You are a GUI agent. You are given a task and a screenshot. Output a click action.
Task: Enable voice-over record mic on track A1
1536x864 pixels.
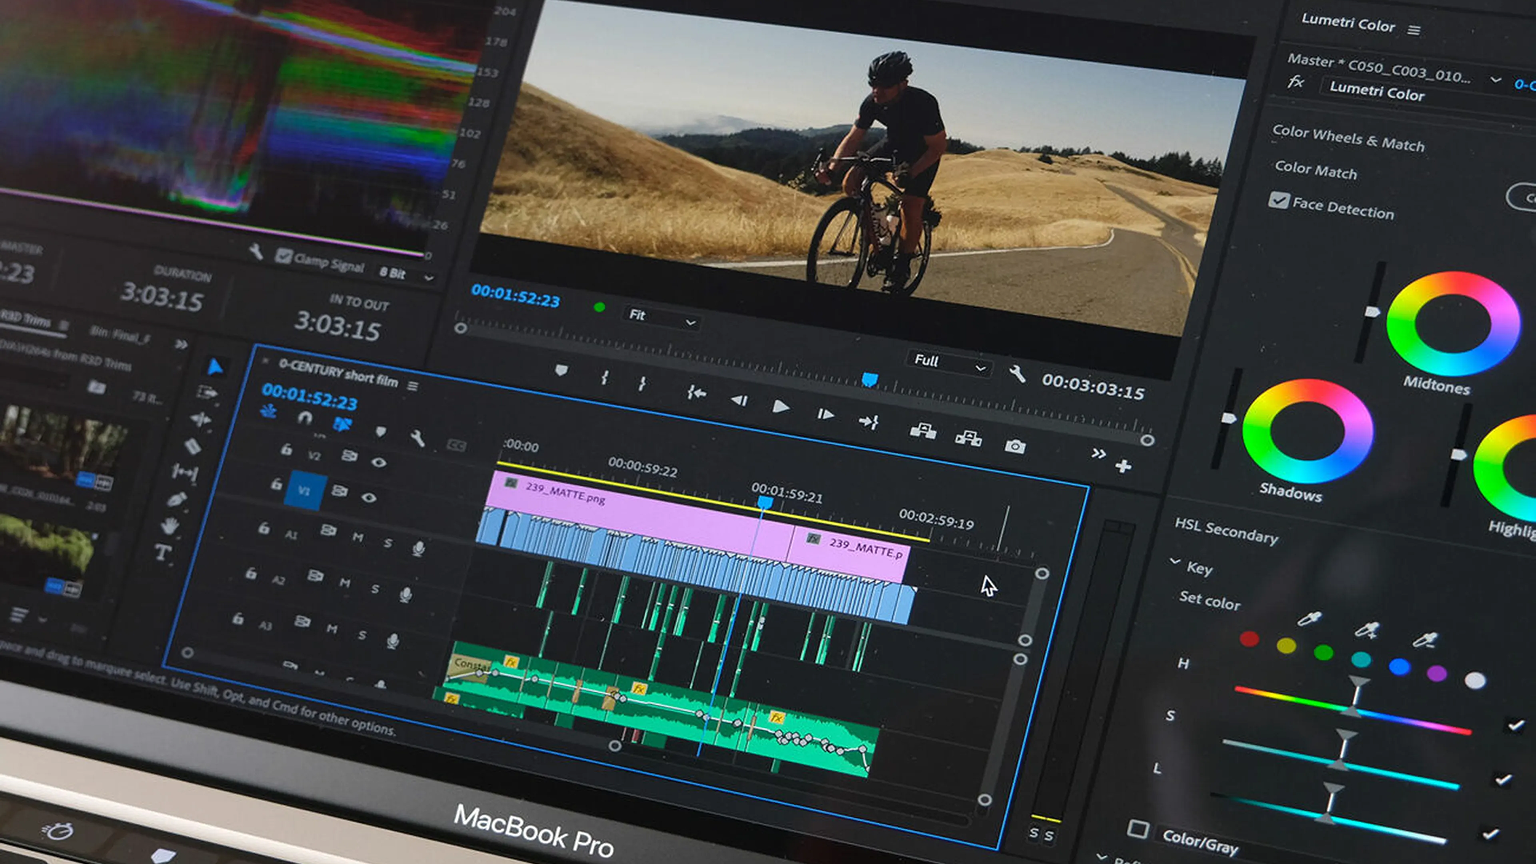click(419, 545)
